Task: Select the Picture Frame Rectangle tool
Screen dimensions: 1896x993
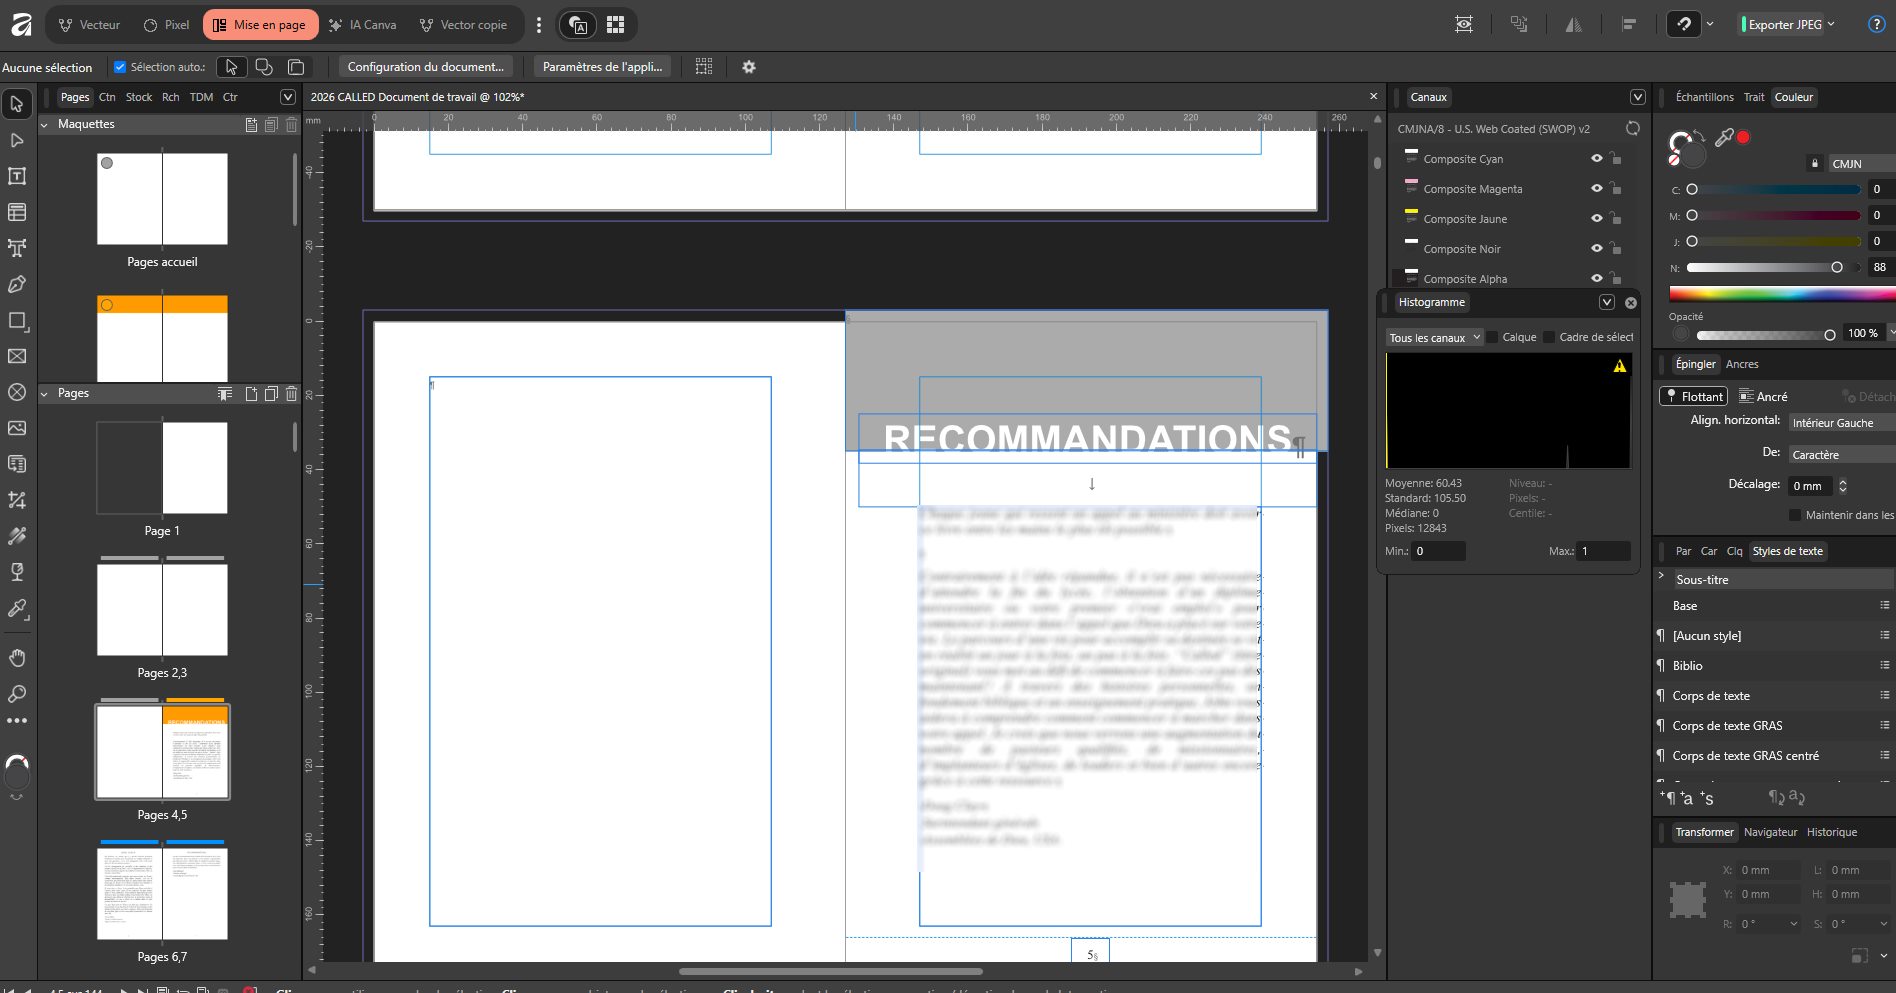Action: click(x=17, y=356)
